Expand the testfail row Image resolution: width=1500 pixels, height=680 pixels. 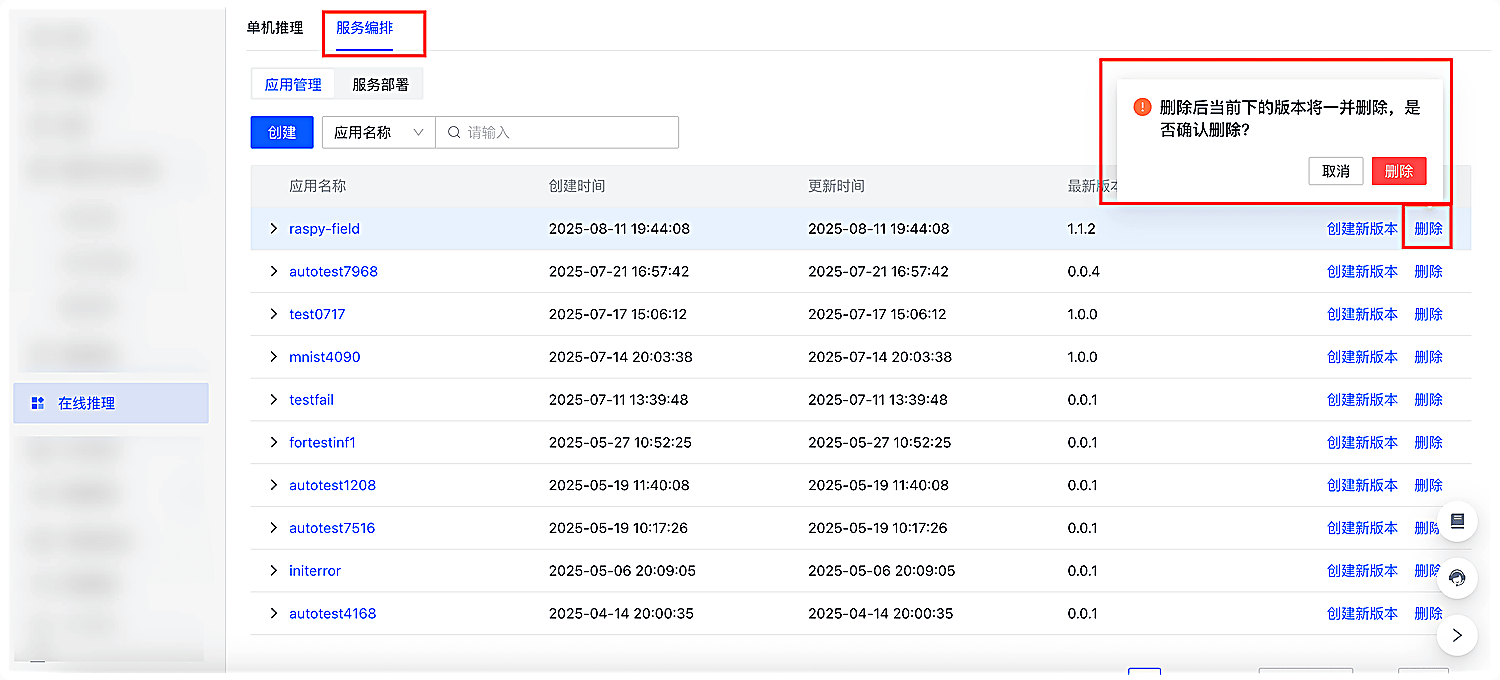tap(273, 400)
